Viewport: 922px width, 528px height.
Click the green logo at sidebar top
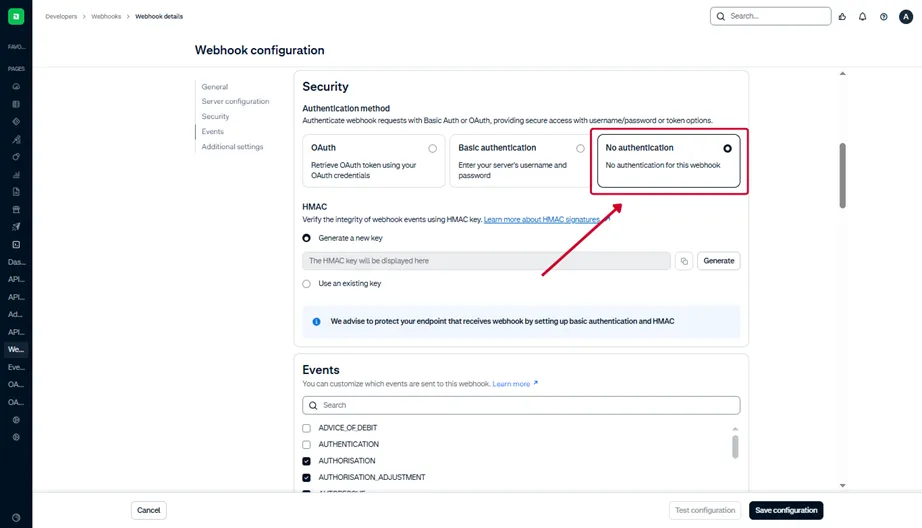tap(16, 16)
